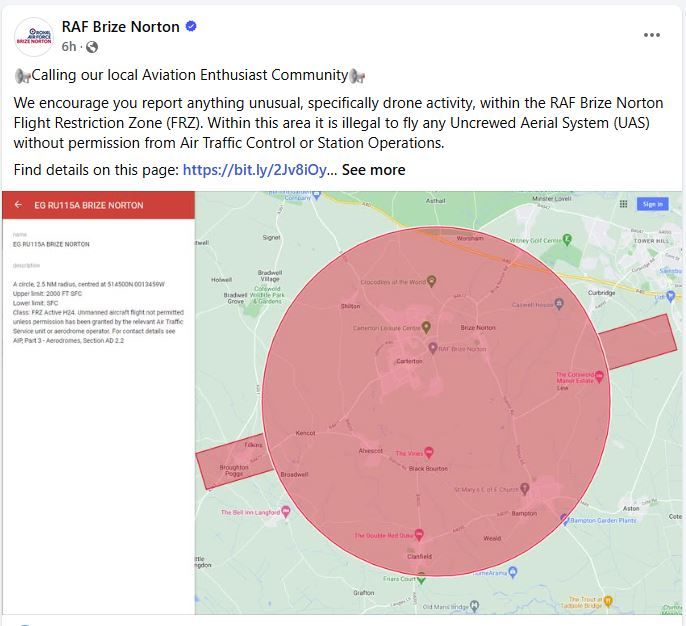Click the globe public audience icon

[92, 47]
